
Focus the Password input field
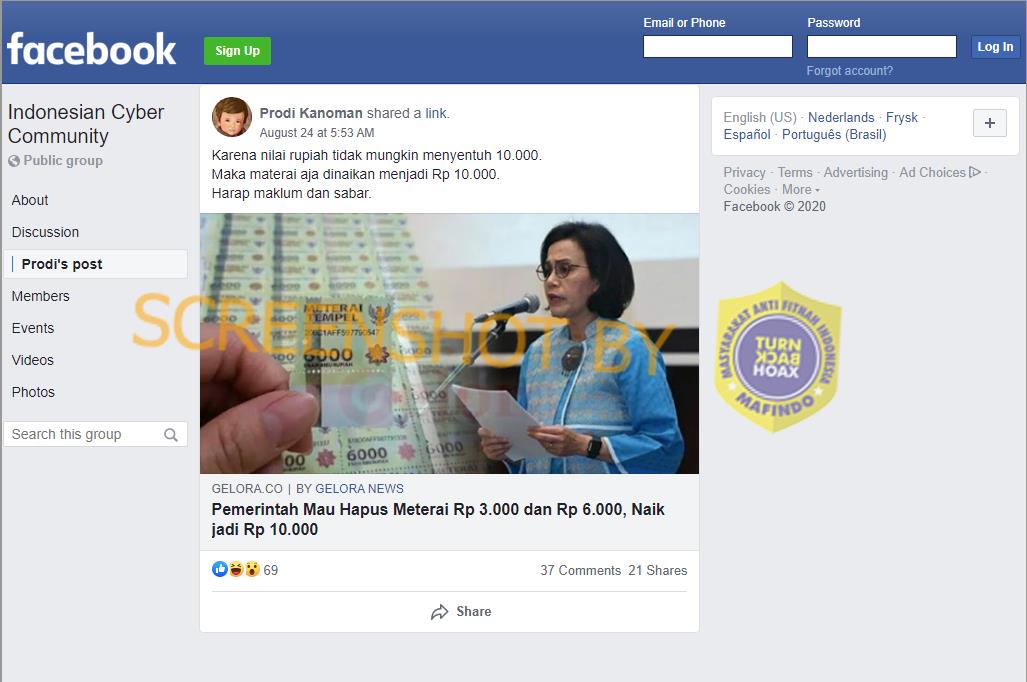click(882, 47)
